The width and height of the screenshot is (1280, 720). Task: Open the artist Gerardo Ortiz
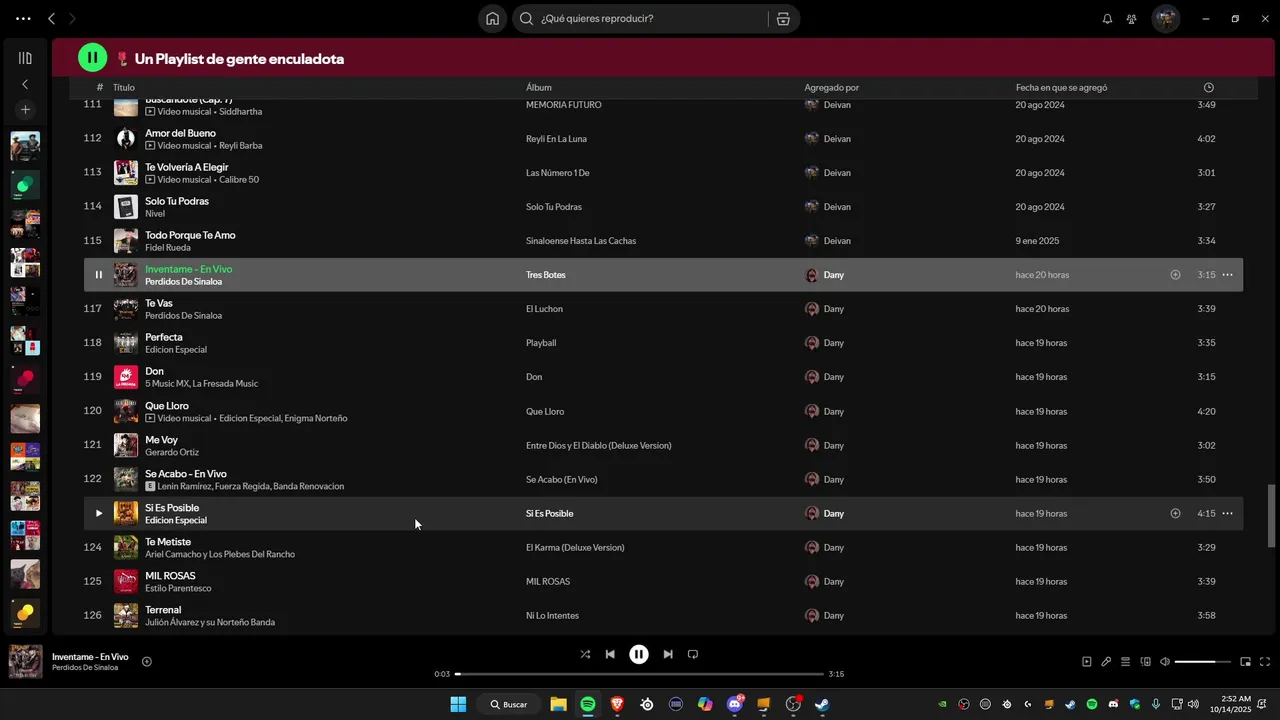click(x=172, y=452)
